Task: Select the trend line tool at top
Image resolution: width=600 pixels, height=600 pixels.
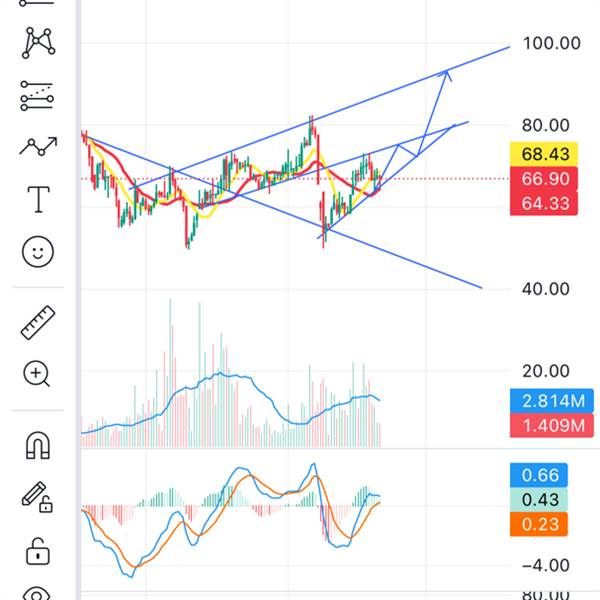Action: tap(37, 3)
